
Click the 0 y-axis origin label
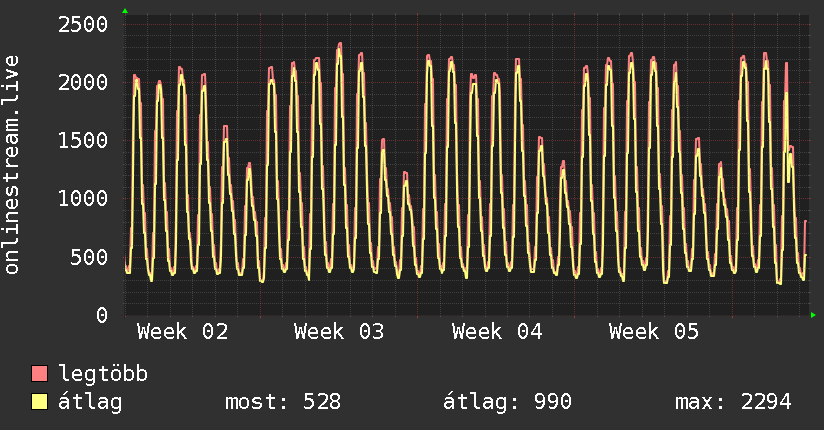pos(101,315)
